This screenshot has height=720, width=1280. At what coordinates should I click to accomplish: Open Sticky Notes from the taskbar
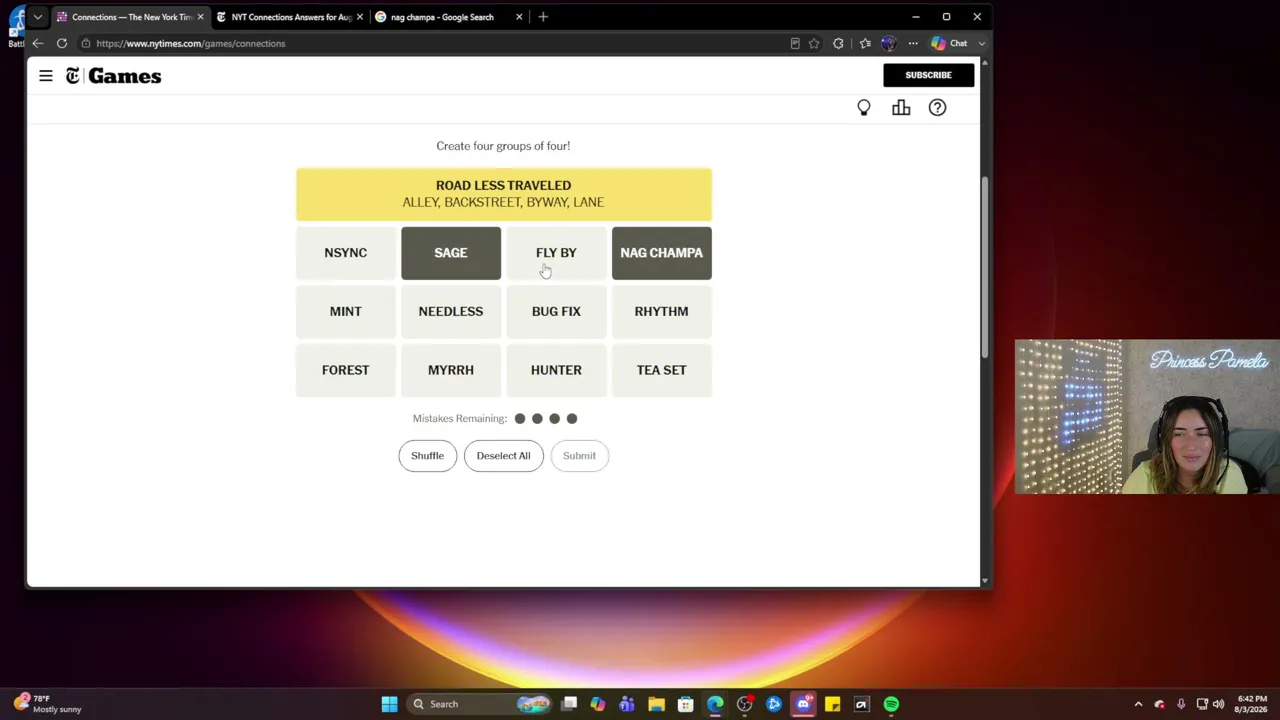832,704
